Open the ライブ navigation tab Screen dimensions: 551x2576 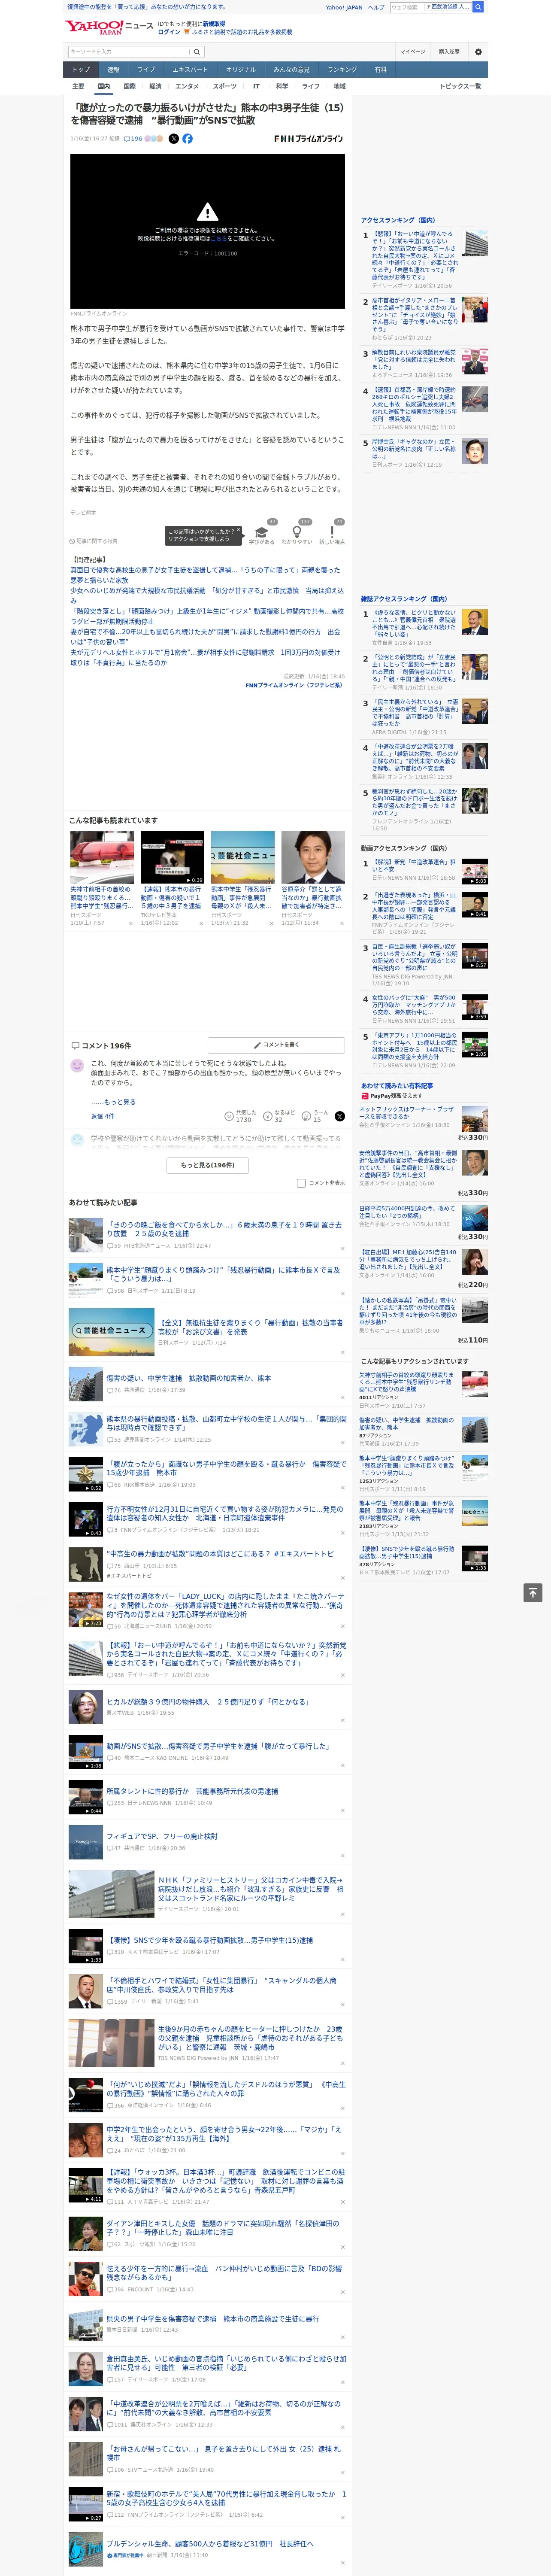pos(146,70)
